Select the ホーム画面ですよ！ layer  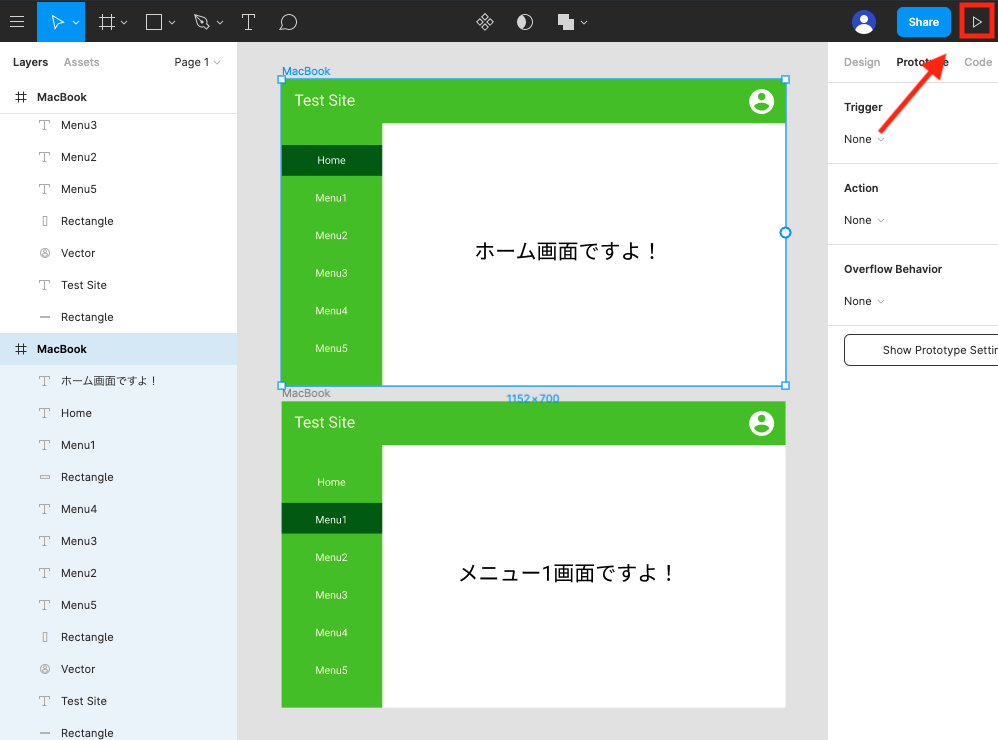pos(118,380)
